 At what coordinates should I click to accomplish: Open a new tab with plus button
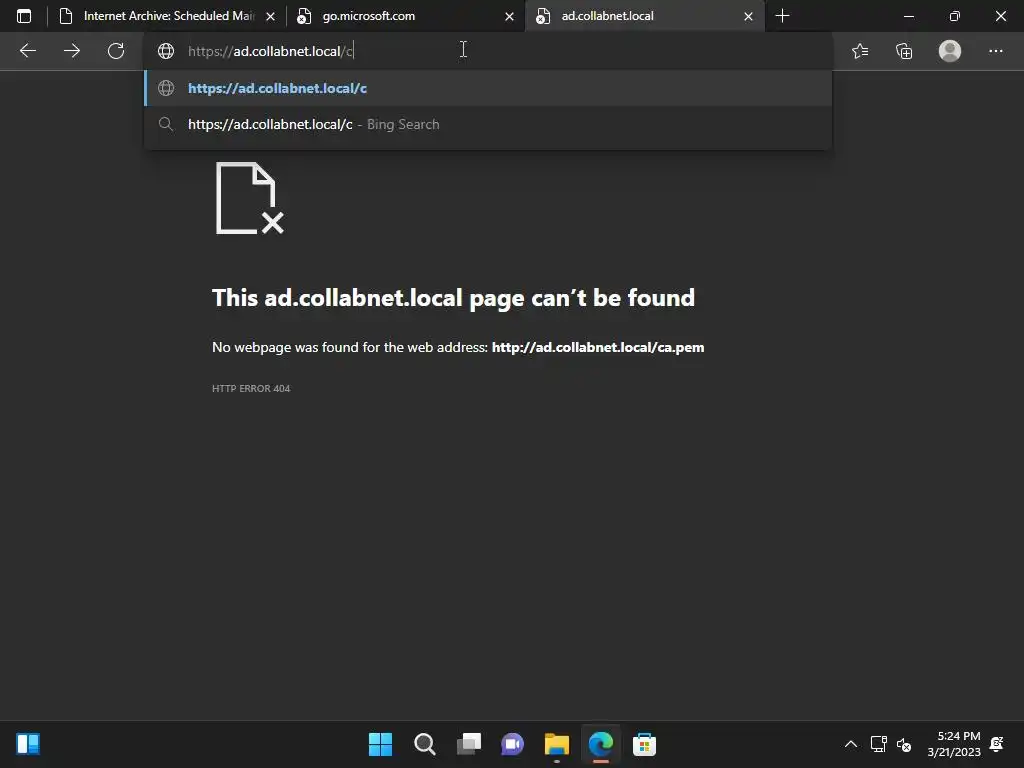[x=782, y=16]
